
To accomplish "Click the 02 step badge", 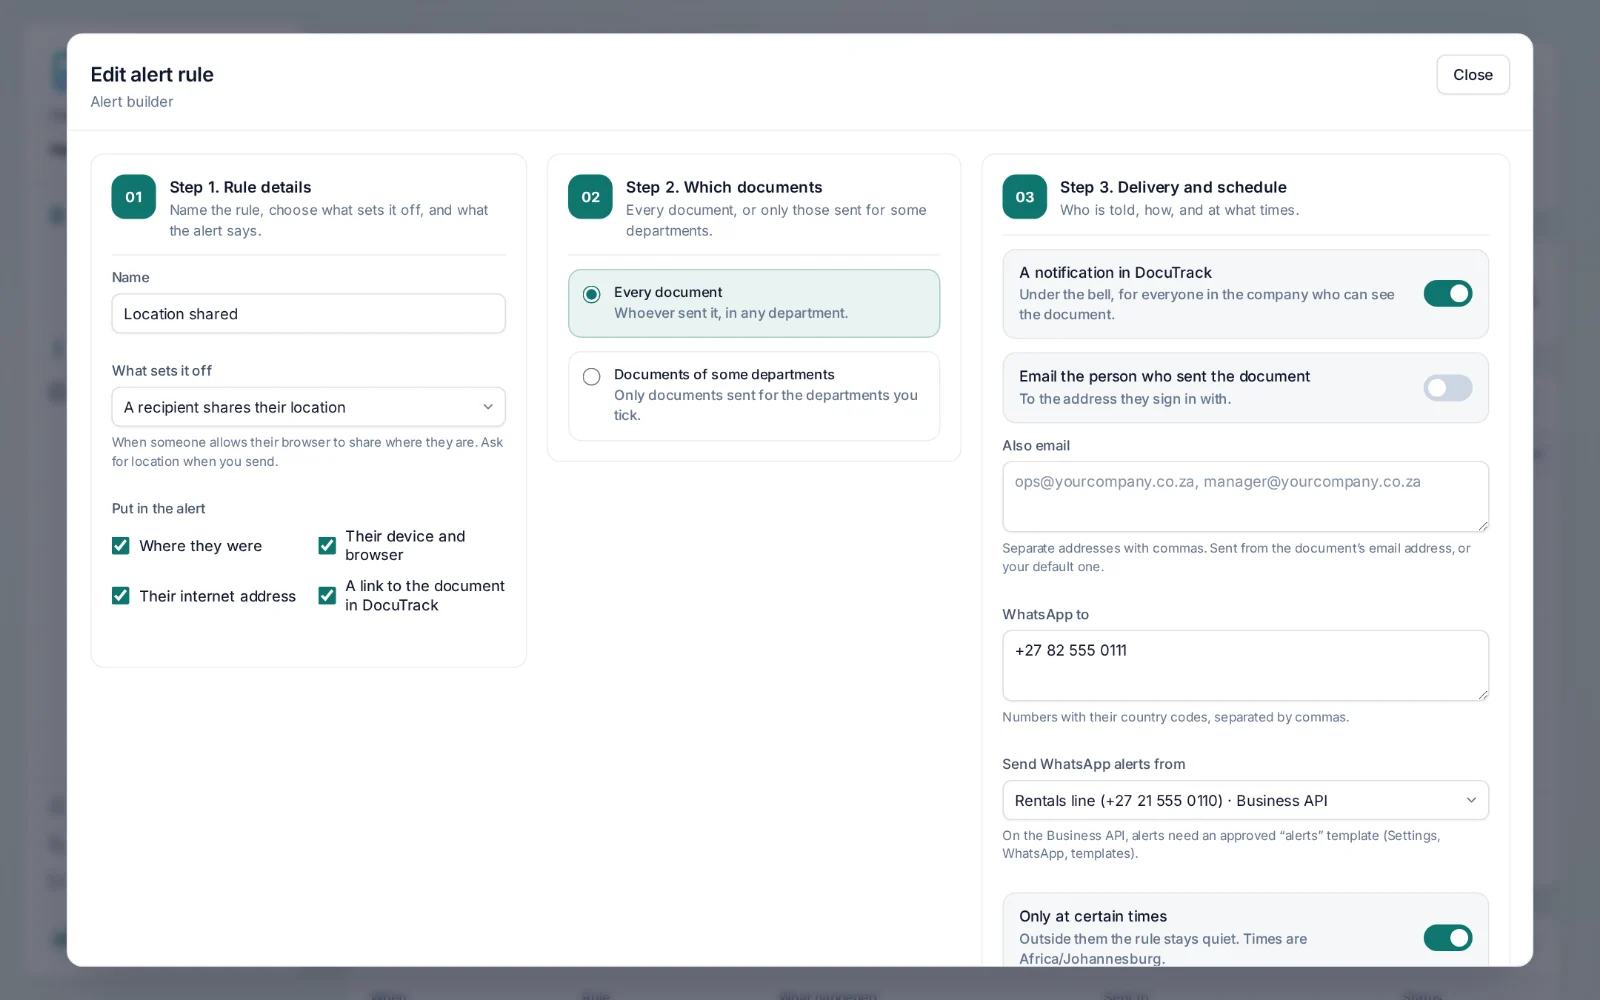I will (x=590, y=197).
